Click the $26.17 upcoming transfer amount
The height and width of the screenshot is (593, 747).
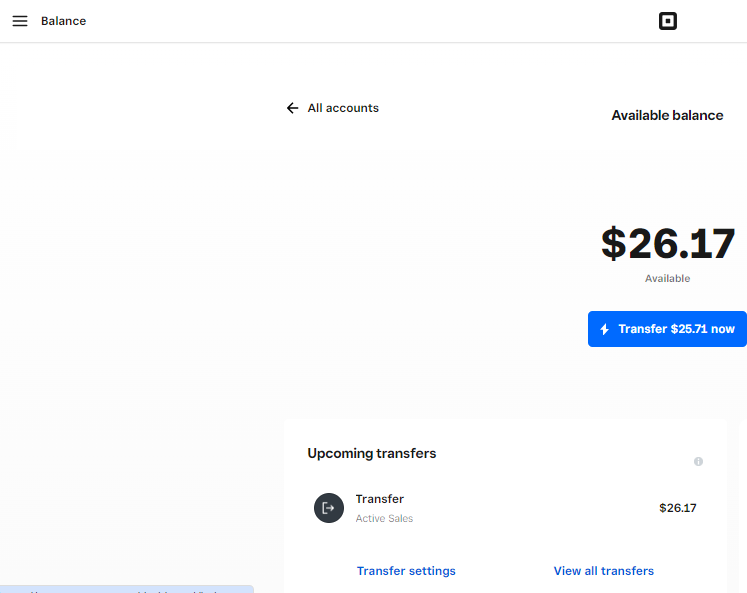[677, 508]
